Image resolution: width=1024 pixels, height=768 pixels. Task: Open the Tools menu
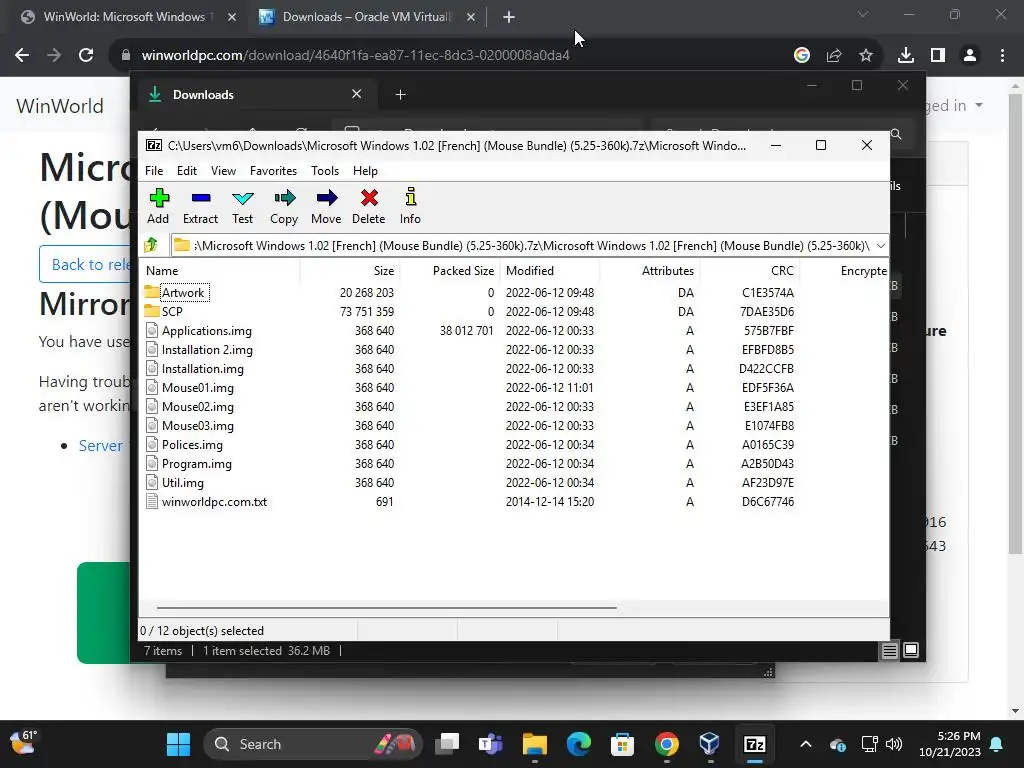click(x=325, y=170)
